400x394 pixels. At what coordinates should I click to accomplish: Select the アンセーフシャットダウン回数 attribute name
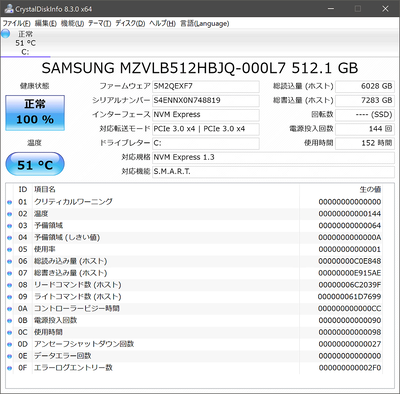(84, 344)
